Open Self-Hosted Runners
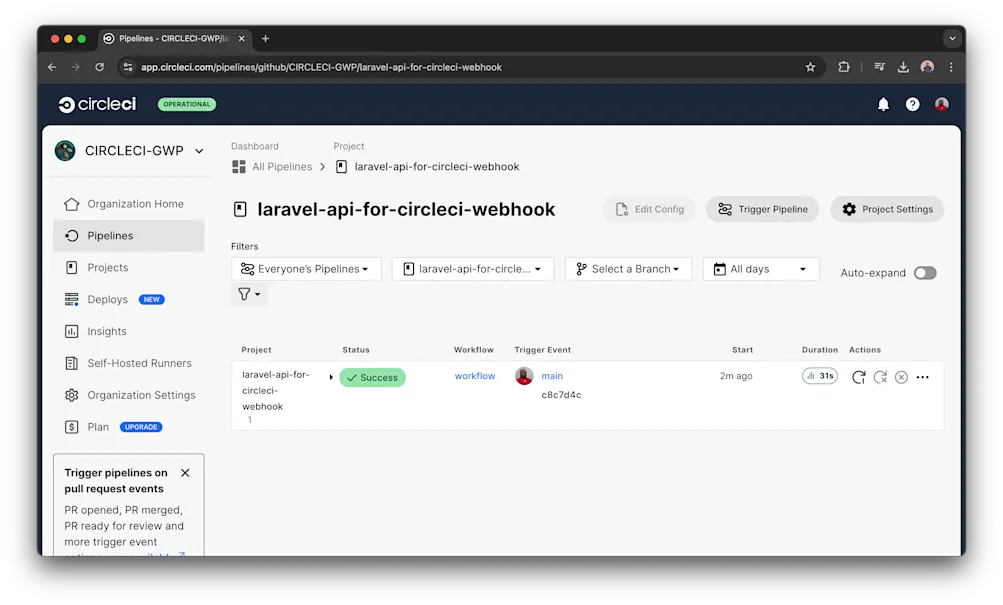Screen dimensions: 1003x605 pyautogui.click(x=129, y=363)
